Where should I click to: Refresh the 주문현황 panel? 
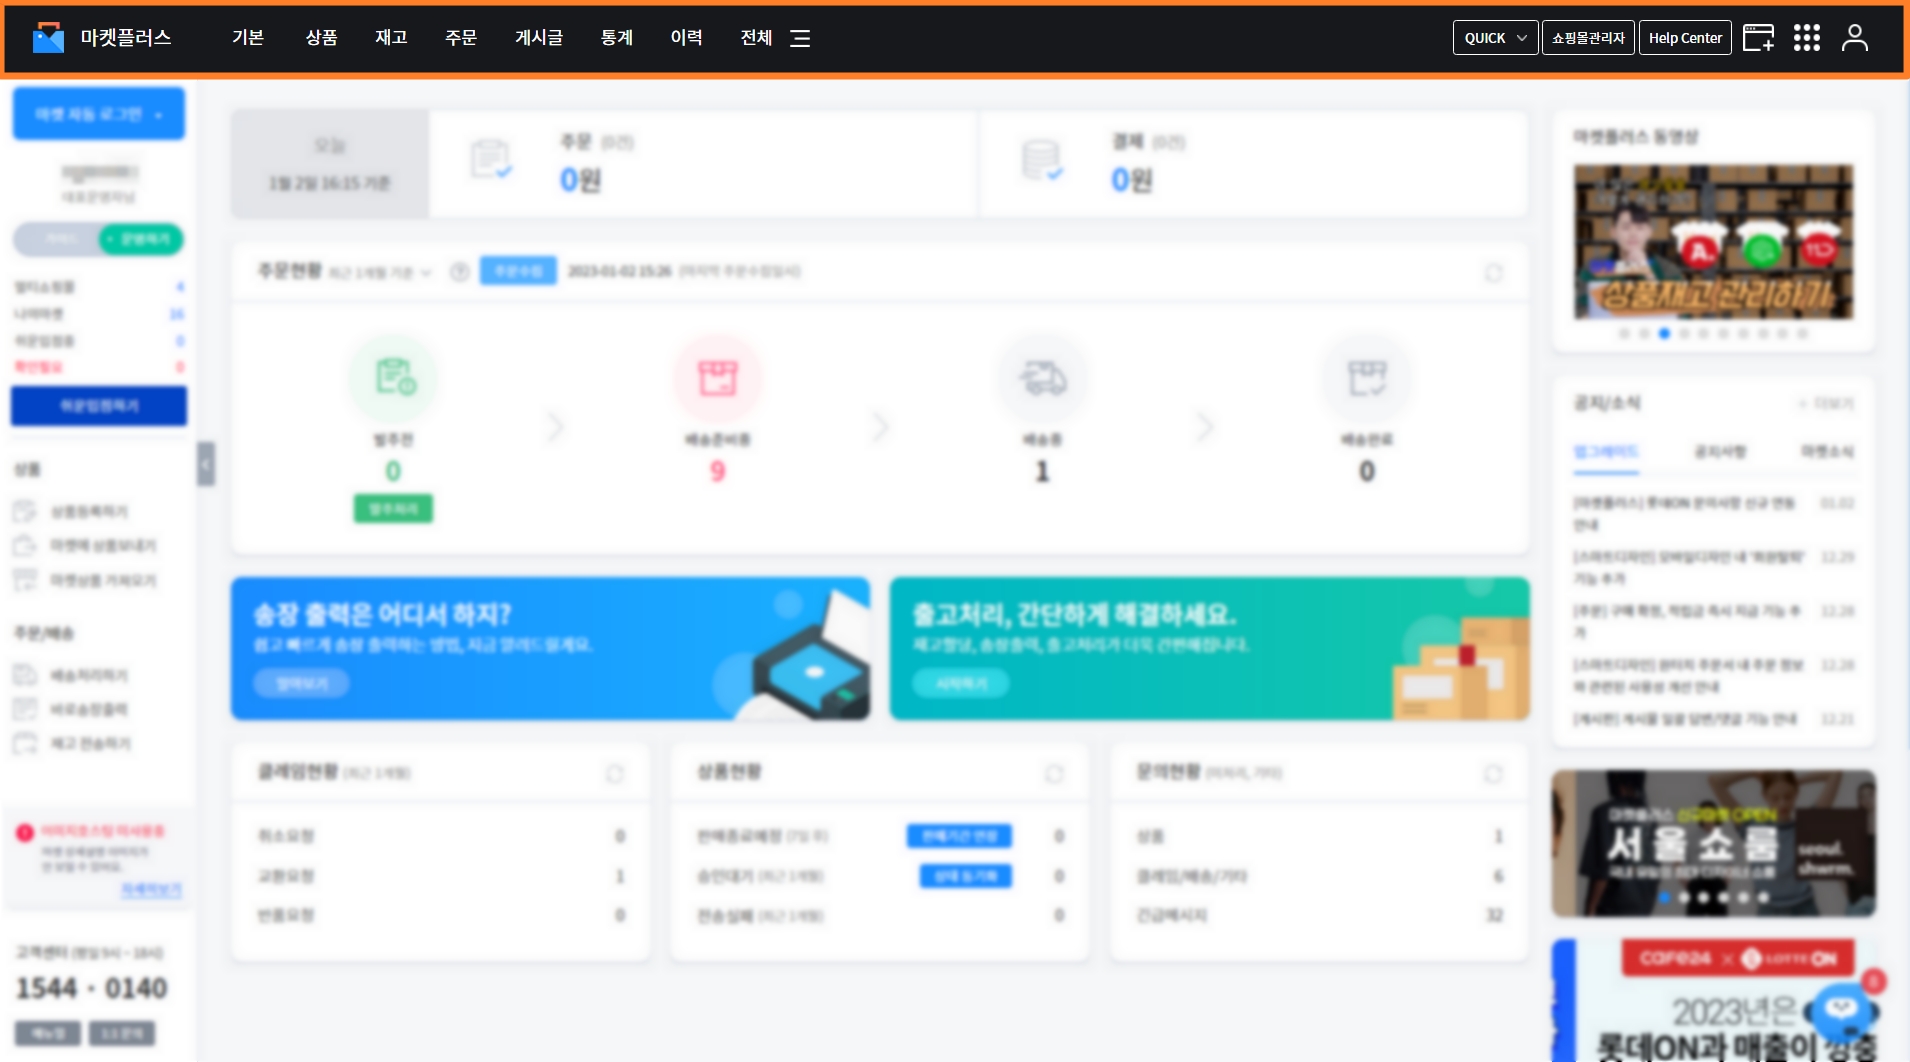1493,273
